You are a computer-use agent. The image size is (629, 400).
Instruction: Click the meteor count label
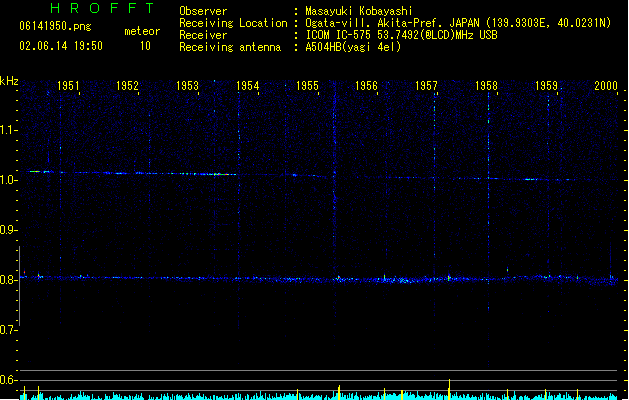[142, 31]
